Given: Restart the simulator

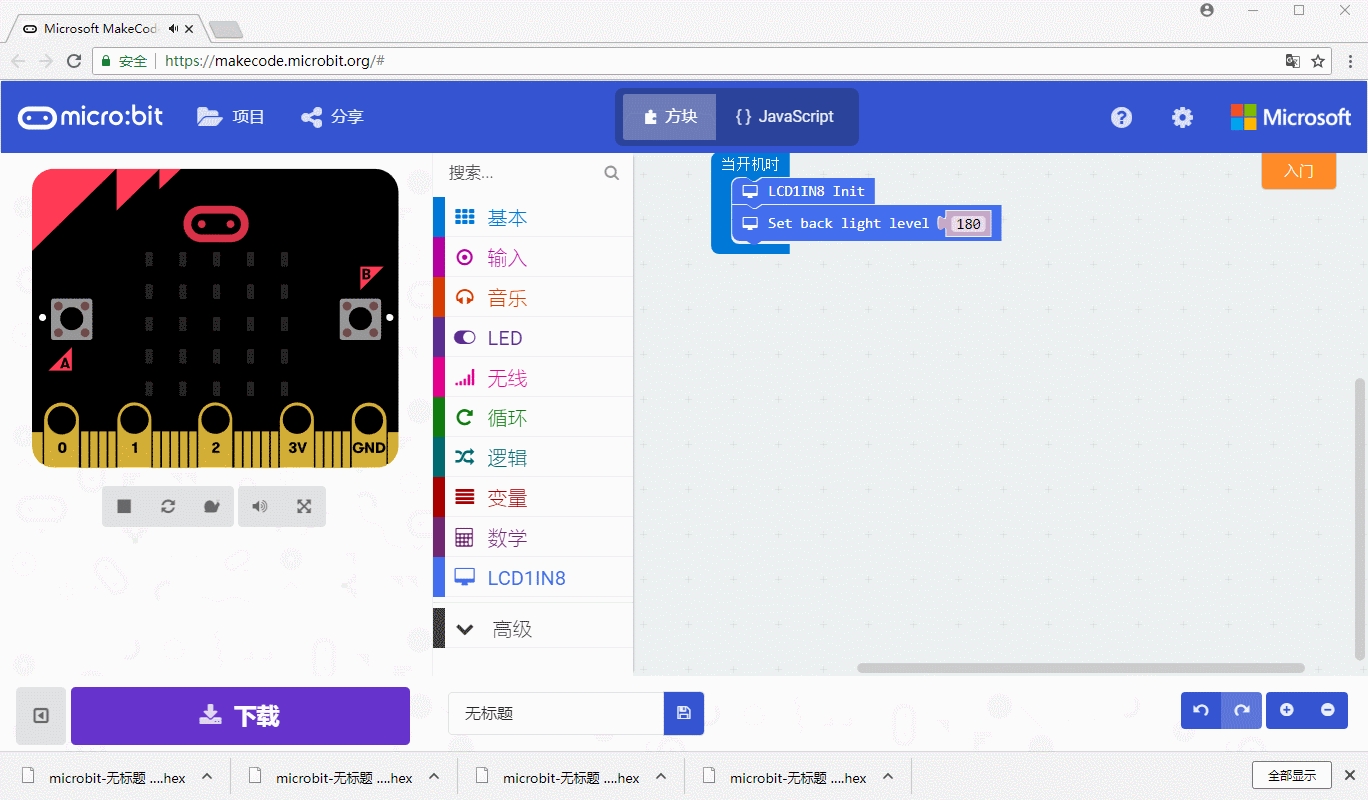Looking at the screenshot, I should tap(168, 507).
